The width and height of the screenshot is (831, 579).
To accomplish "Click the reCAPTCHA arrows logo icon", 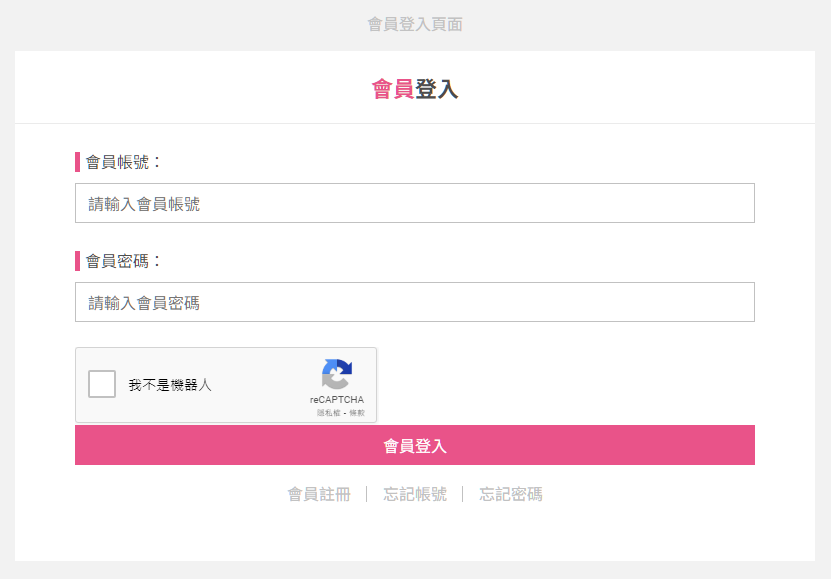I will coord(337,374).
